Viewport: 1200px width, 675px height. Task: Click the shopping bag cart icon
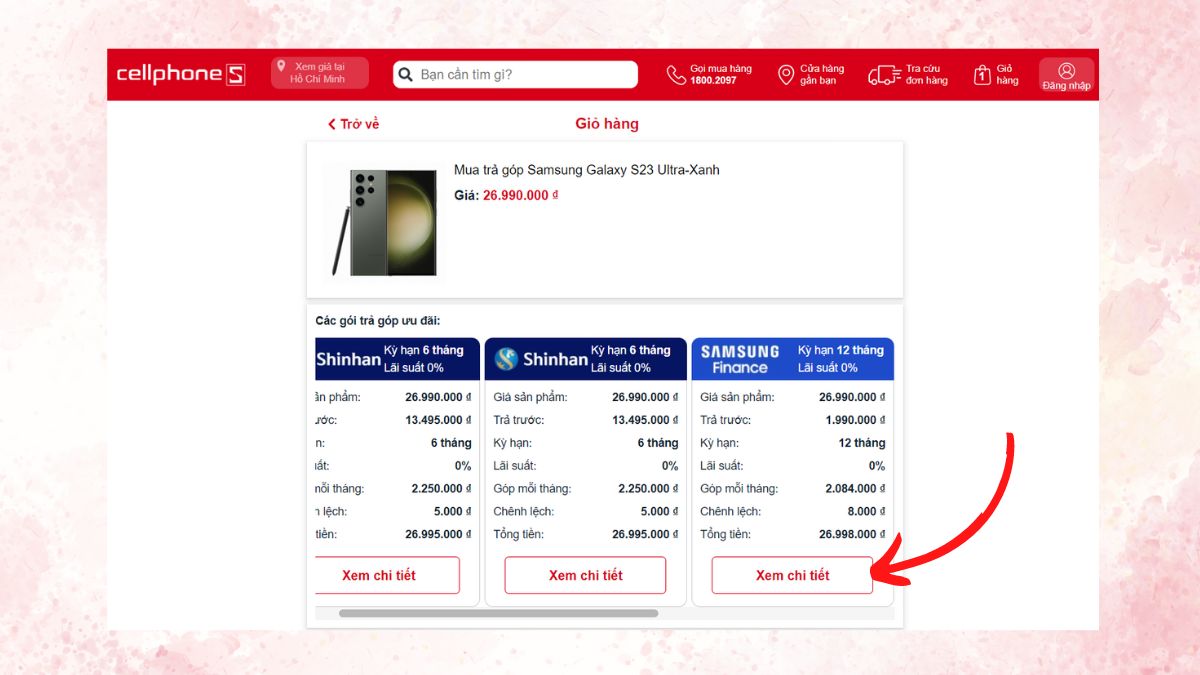pos(982,75)
